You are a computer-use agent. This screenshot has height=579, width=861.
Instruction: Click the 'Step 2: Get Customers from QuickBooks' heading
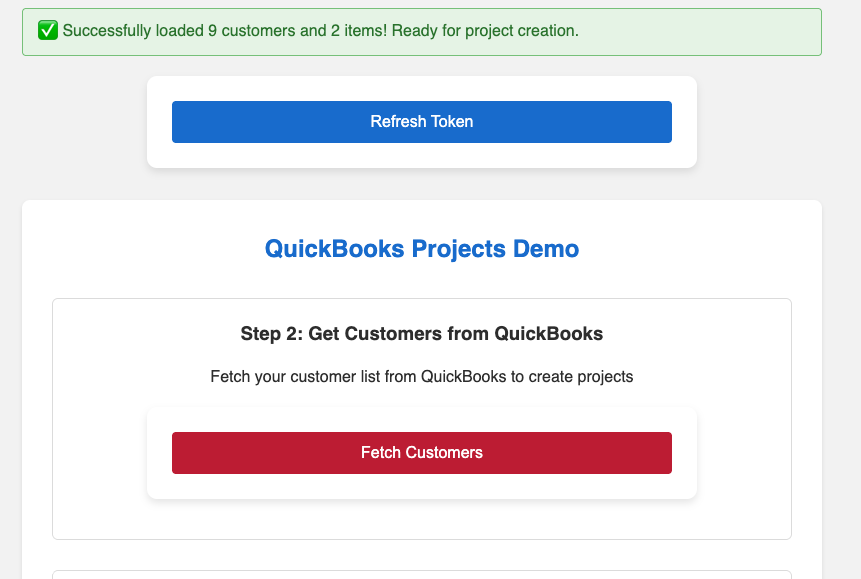click(421, 333)
